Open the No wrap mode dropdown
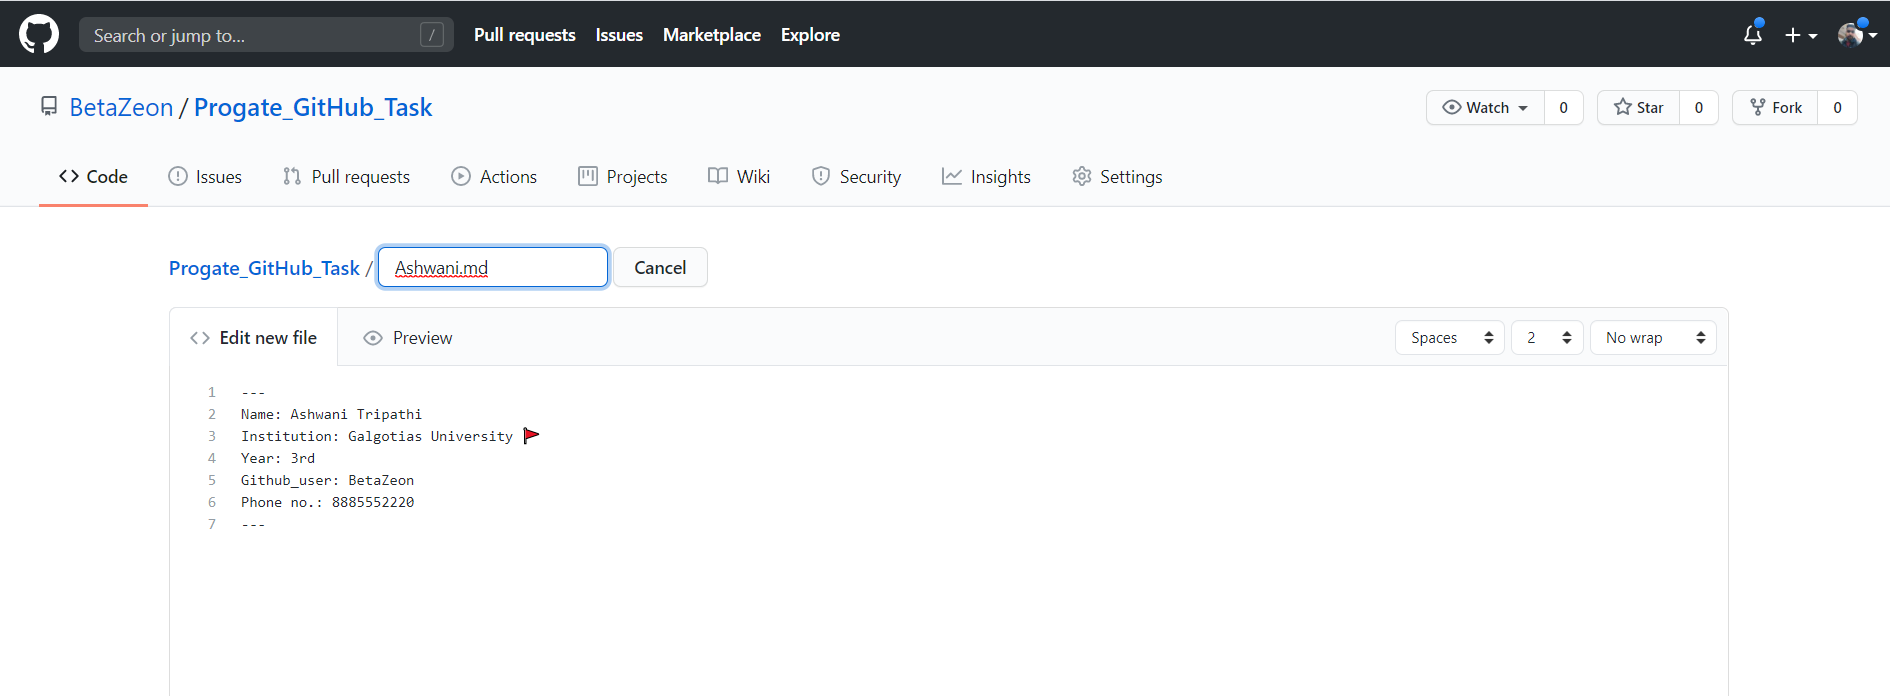This screenshot has height=696, width=1890. [x=1653, y=338]
